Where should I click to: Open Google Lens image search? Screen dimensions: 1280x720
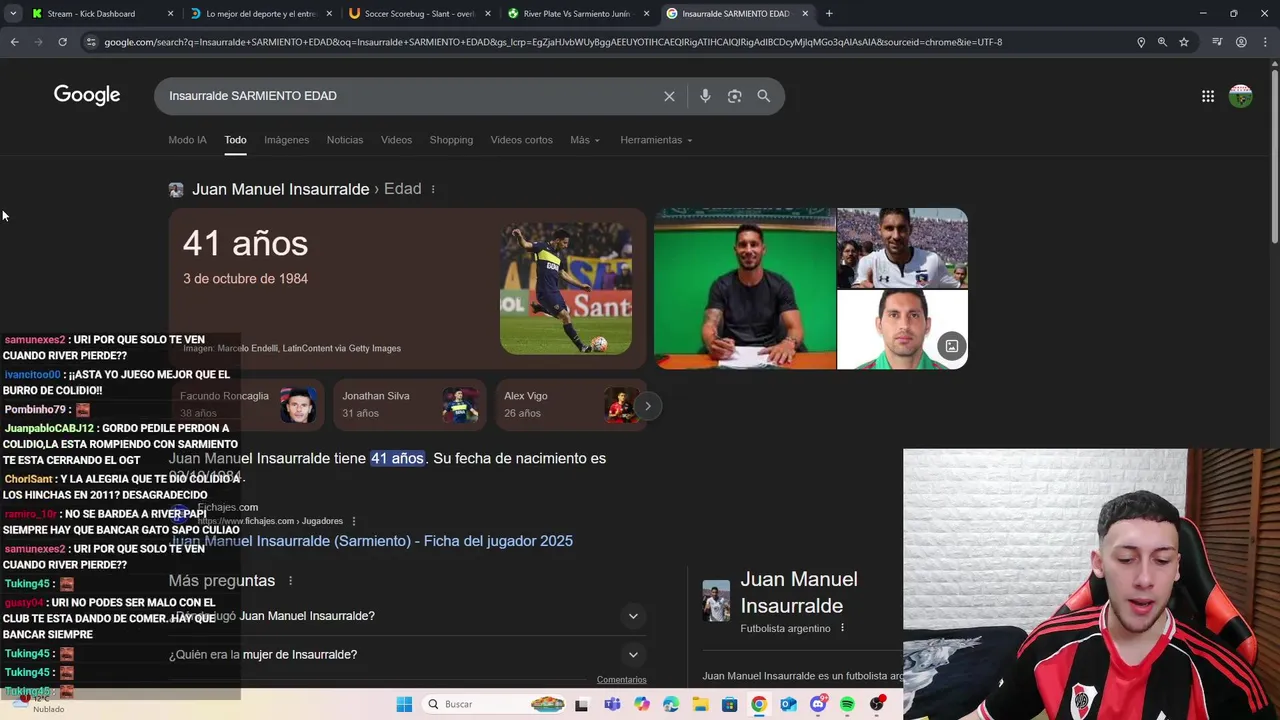pos(734,96)
